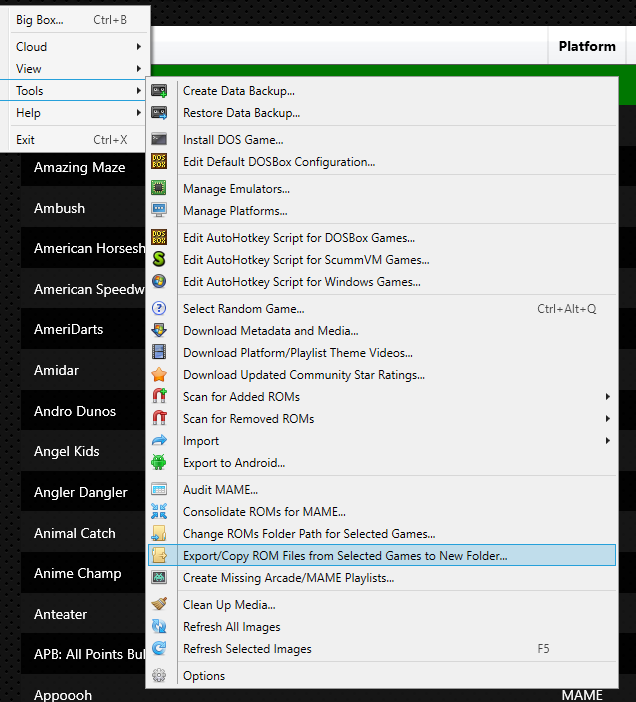Screen dimensions: 636x702
Task: Select the Andro Dunos game row
Action: [83, 411]
